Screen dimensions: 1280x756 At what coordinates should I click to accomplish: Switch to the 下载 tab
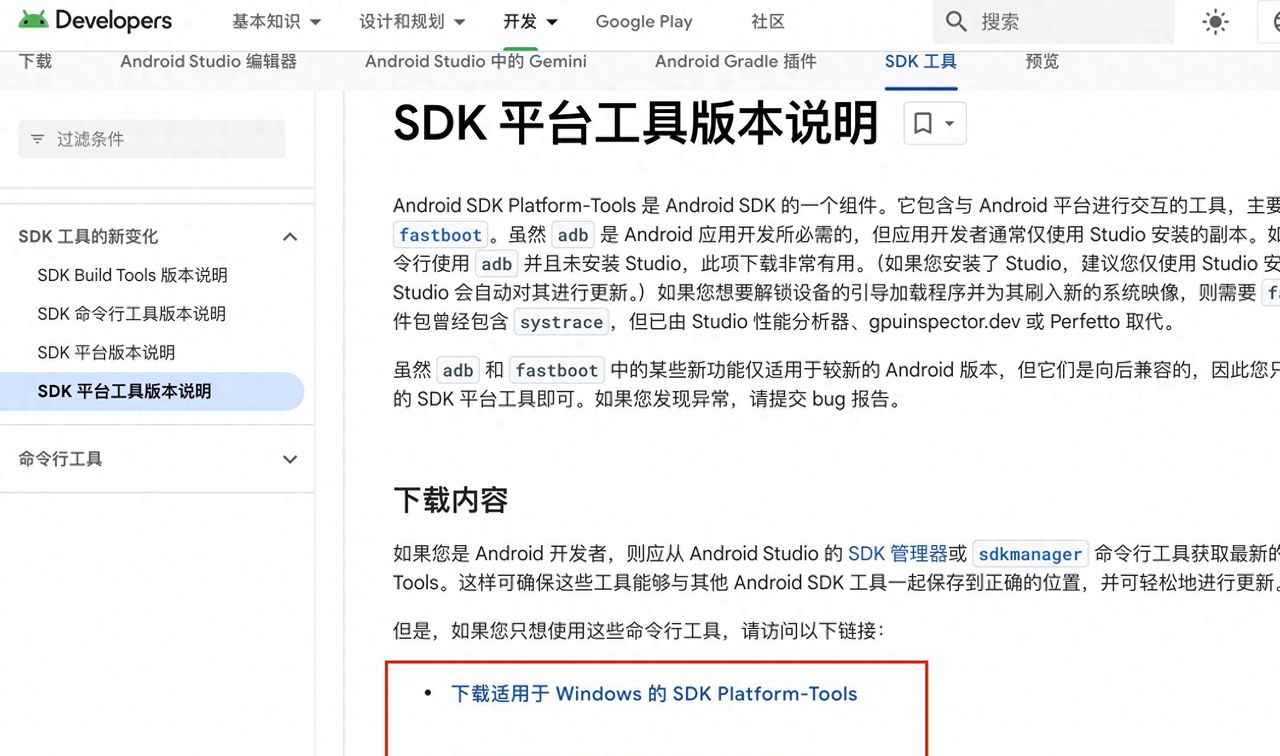(x=35, y=61)
